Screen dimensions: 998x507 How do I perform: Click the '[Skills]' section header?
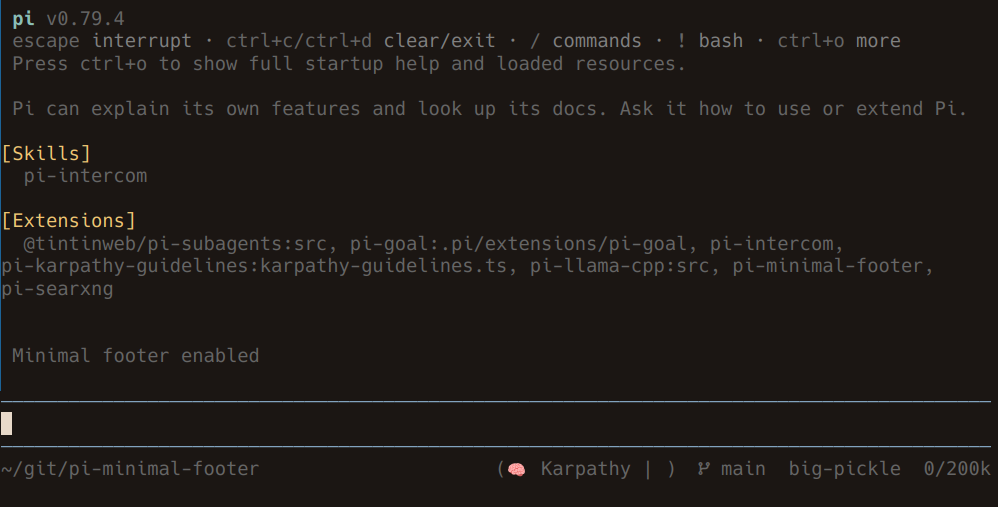pyautogui.click(x=46, y=153)
